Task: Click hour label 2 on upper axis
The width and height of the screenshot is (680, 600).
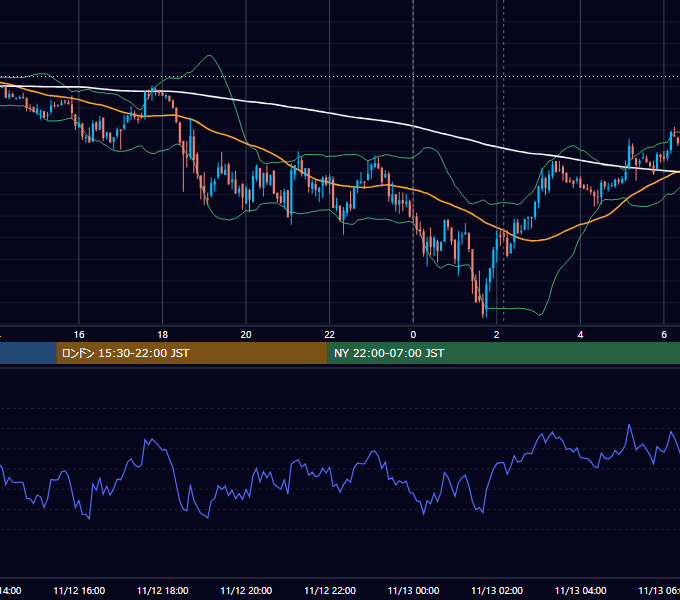Action: point(497,335)
